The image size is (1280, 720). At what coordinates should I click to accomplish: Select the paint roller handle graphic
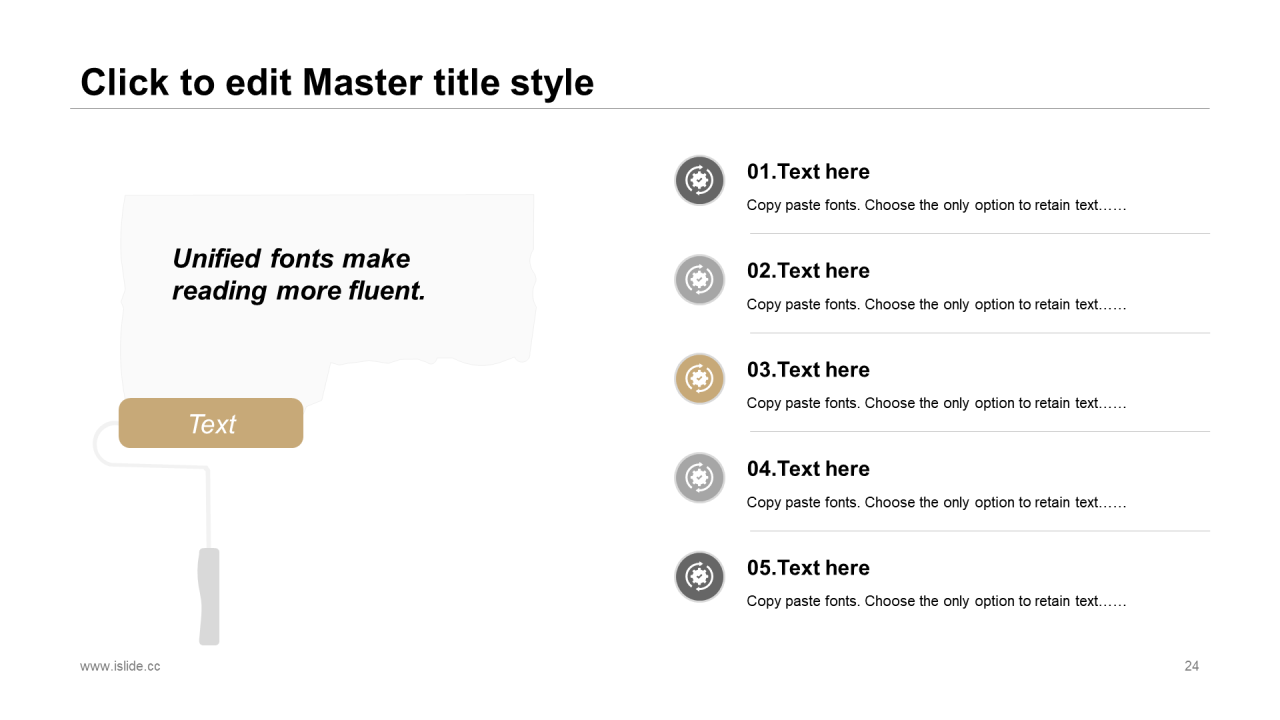tap(209, 596)
